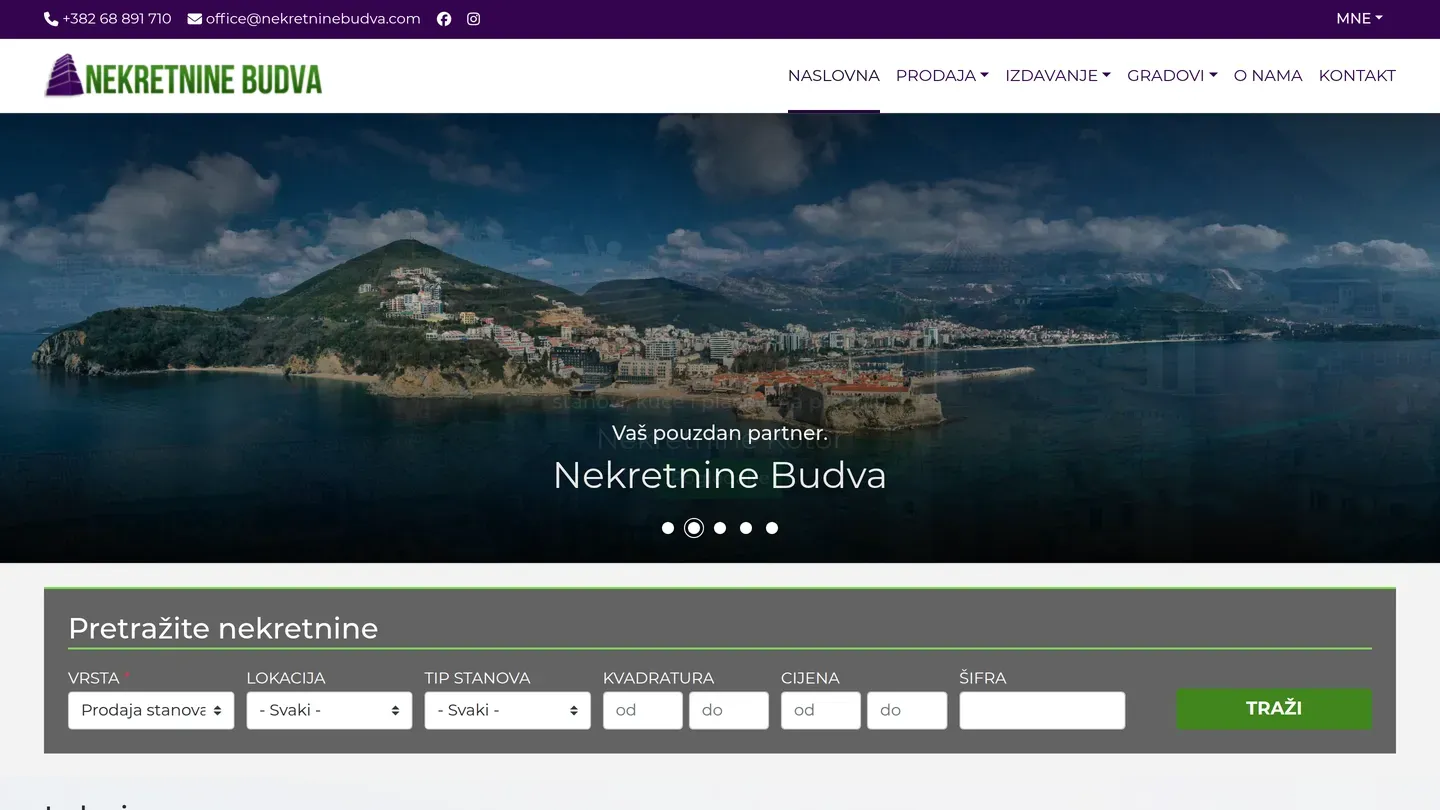Click the Nekretnine Budva logo
Image resolution: width=1440 pixels, height=810 pixels.
(x=184, y=76)
